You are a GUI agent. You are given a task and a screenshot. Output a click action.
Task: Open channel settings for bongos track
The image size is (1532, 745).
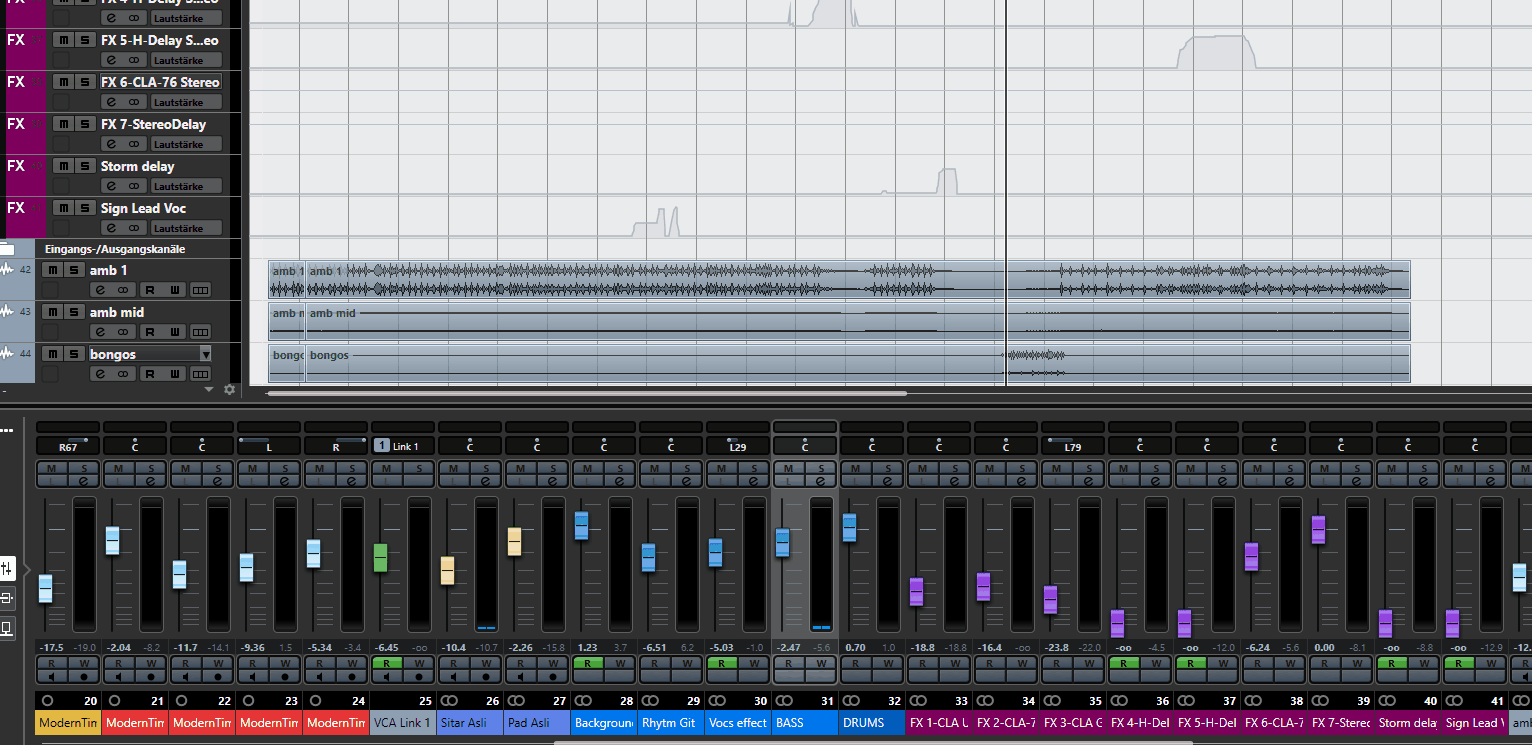[99, 374]
